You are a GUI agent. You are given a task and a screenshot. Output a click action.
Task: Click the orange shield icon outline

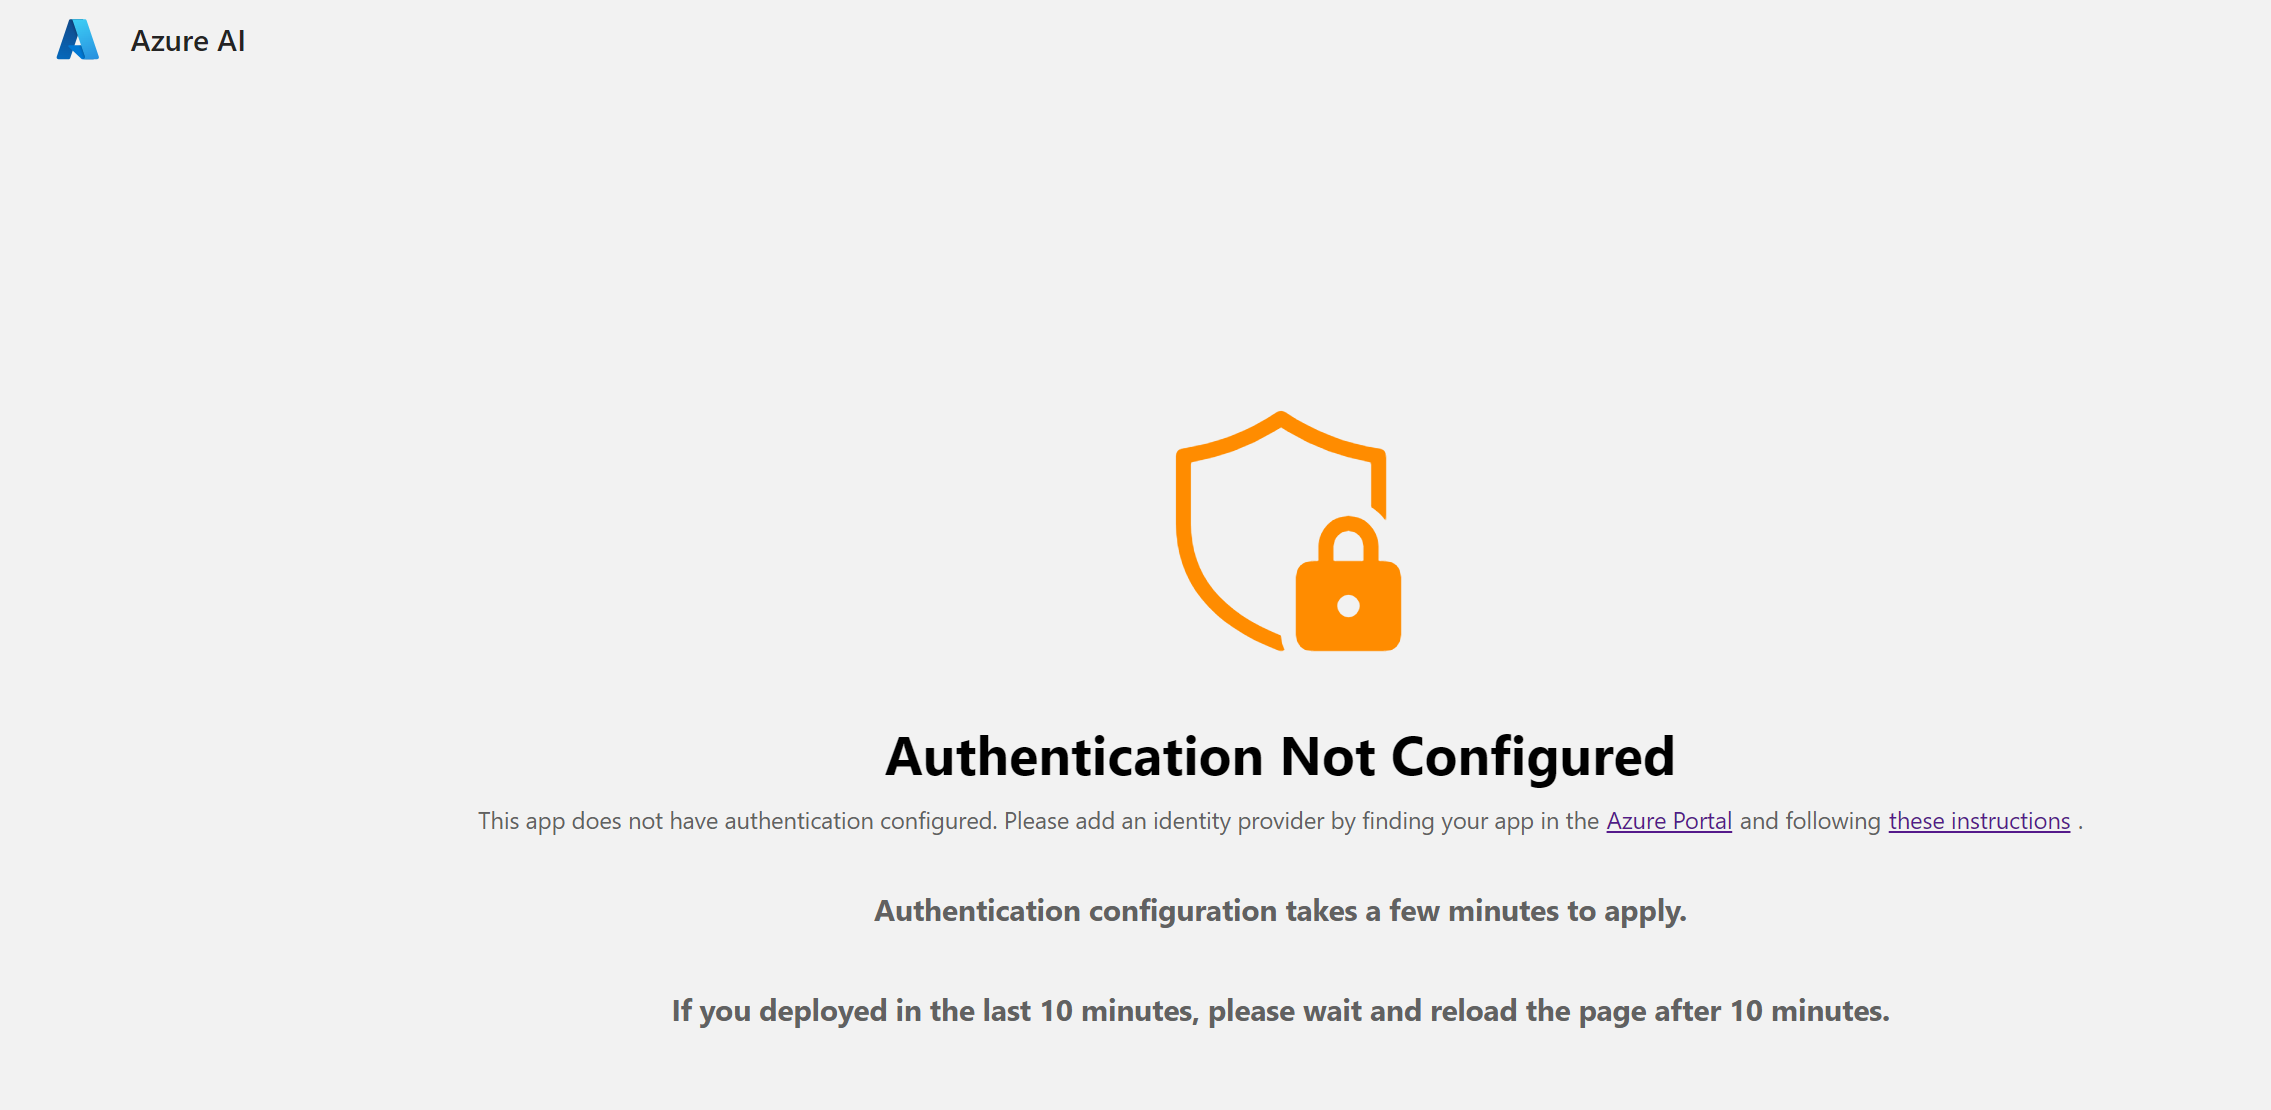coord(1184,530)
